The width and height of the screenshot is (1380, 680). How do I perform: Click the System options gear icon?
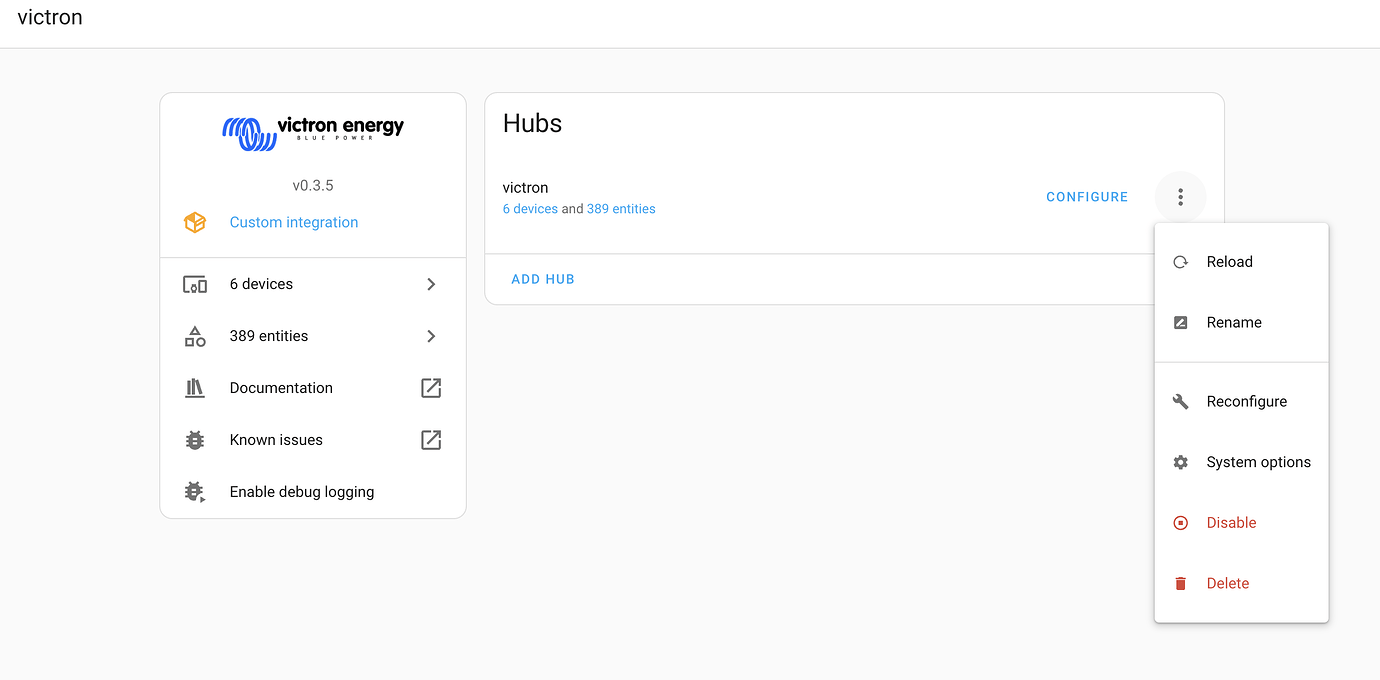1180,461
